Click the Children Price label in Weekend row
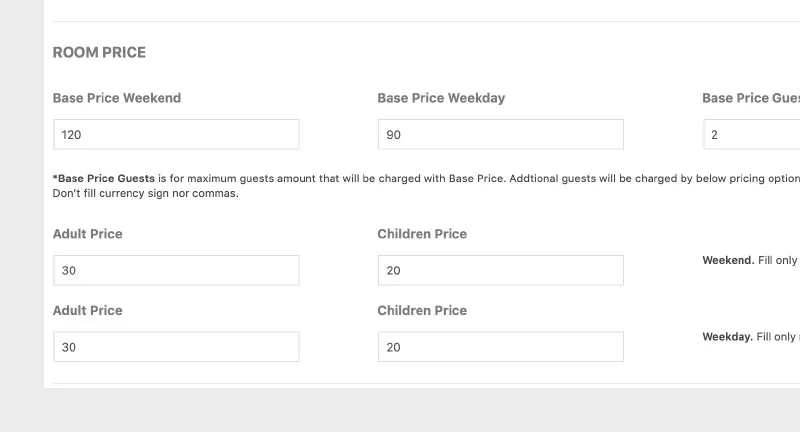Image resolution: width=800 pixels, height=432 pixels. (x=422, y=234)
